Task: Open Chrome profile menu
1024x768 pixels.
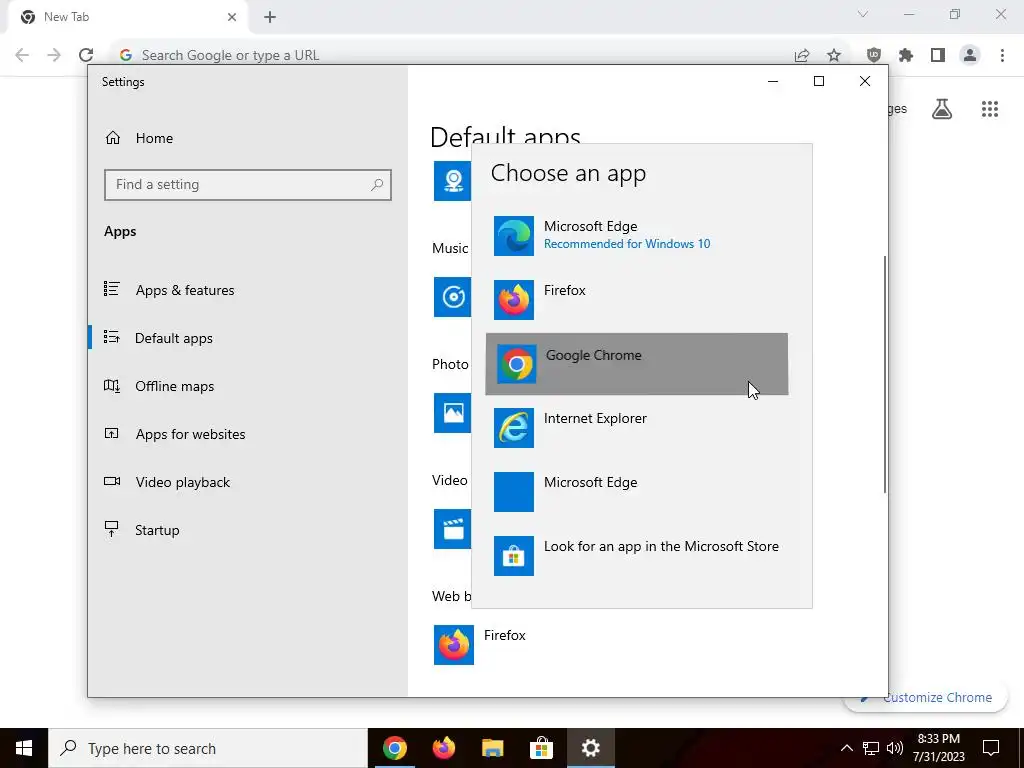Action: [x=970, y=55]
